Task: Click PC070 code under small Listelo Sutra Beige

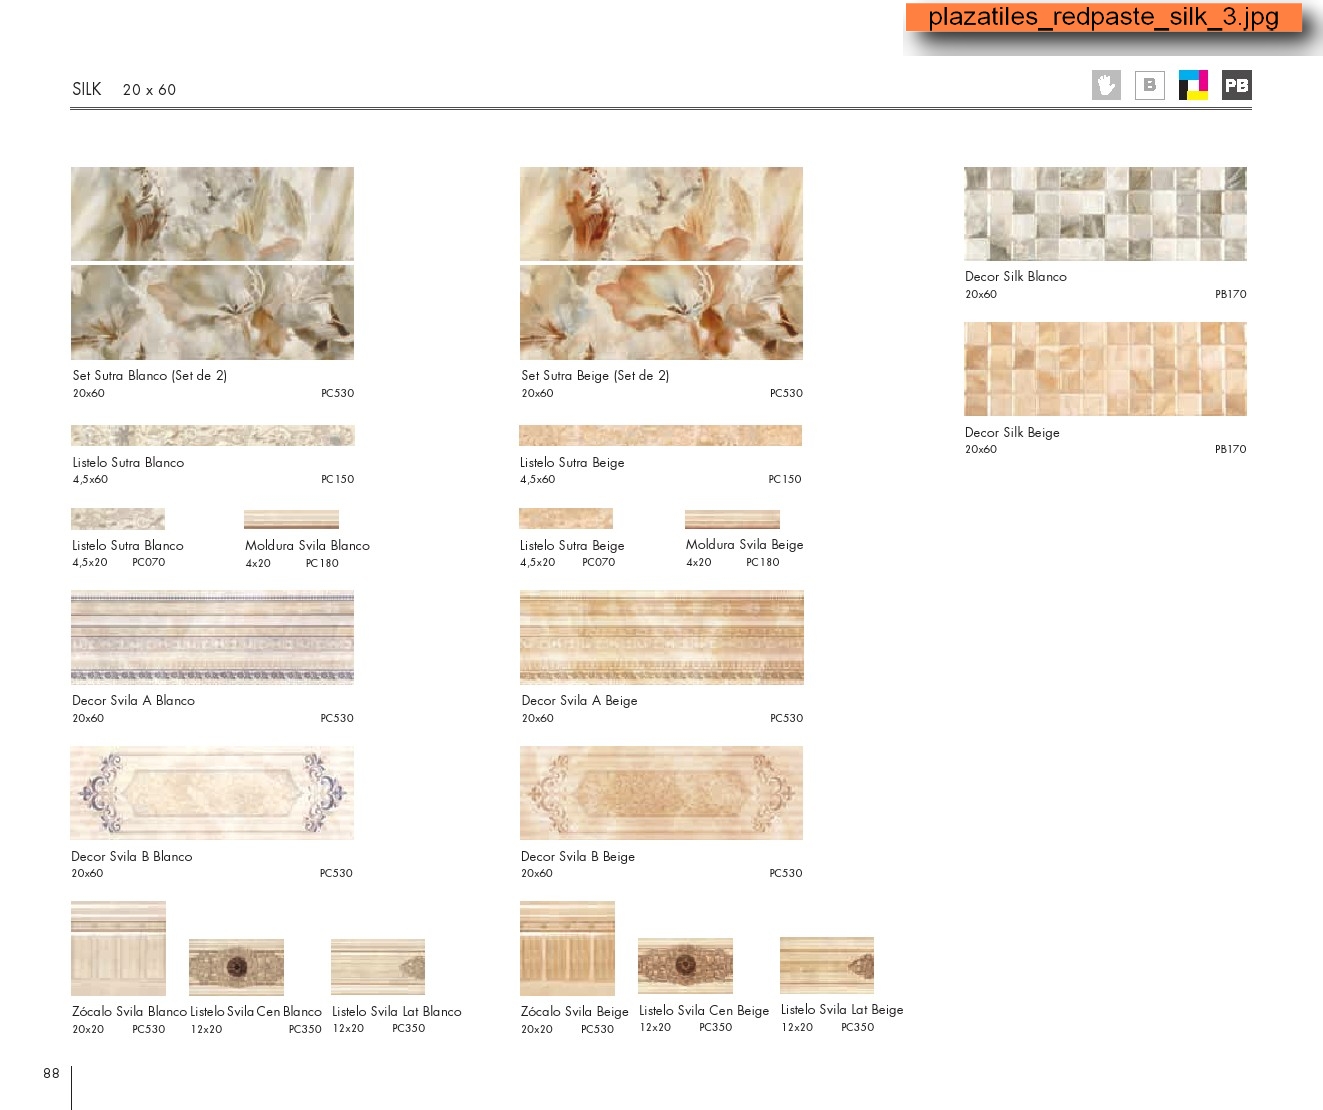Action: (599, 563)
